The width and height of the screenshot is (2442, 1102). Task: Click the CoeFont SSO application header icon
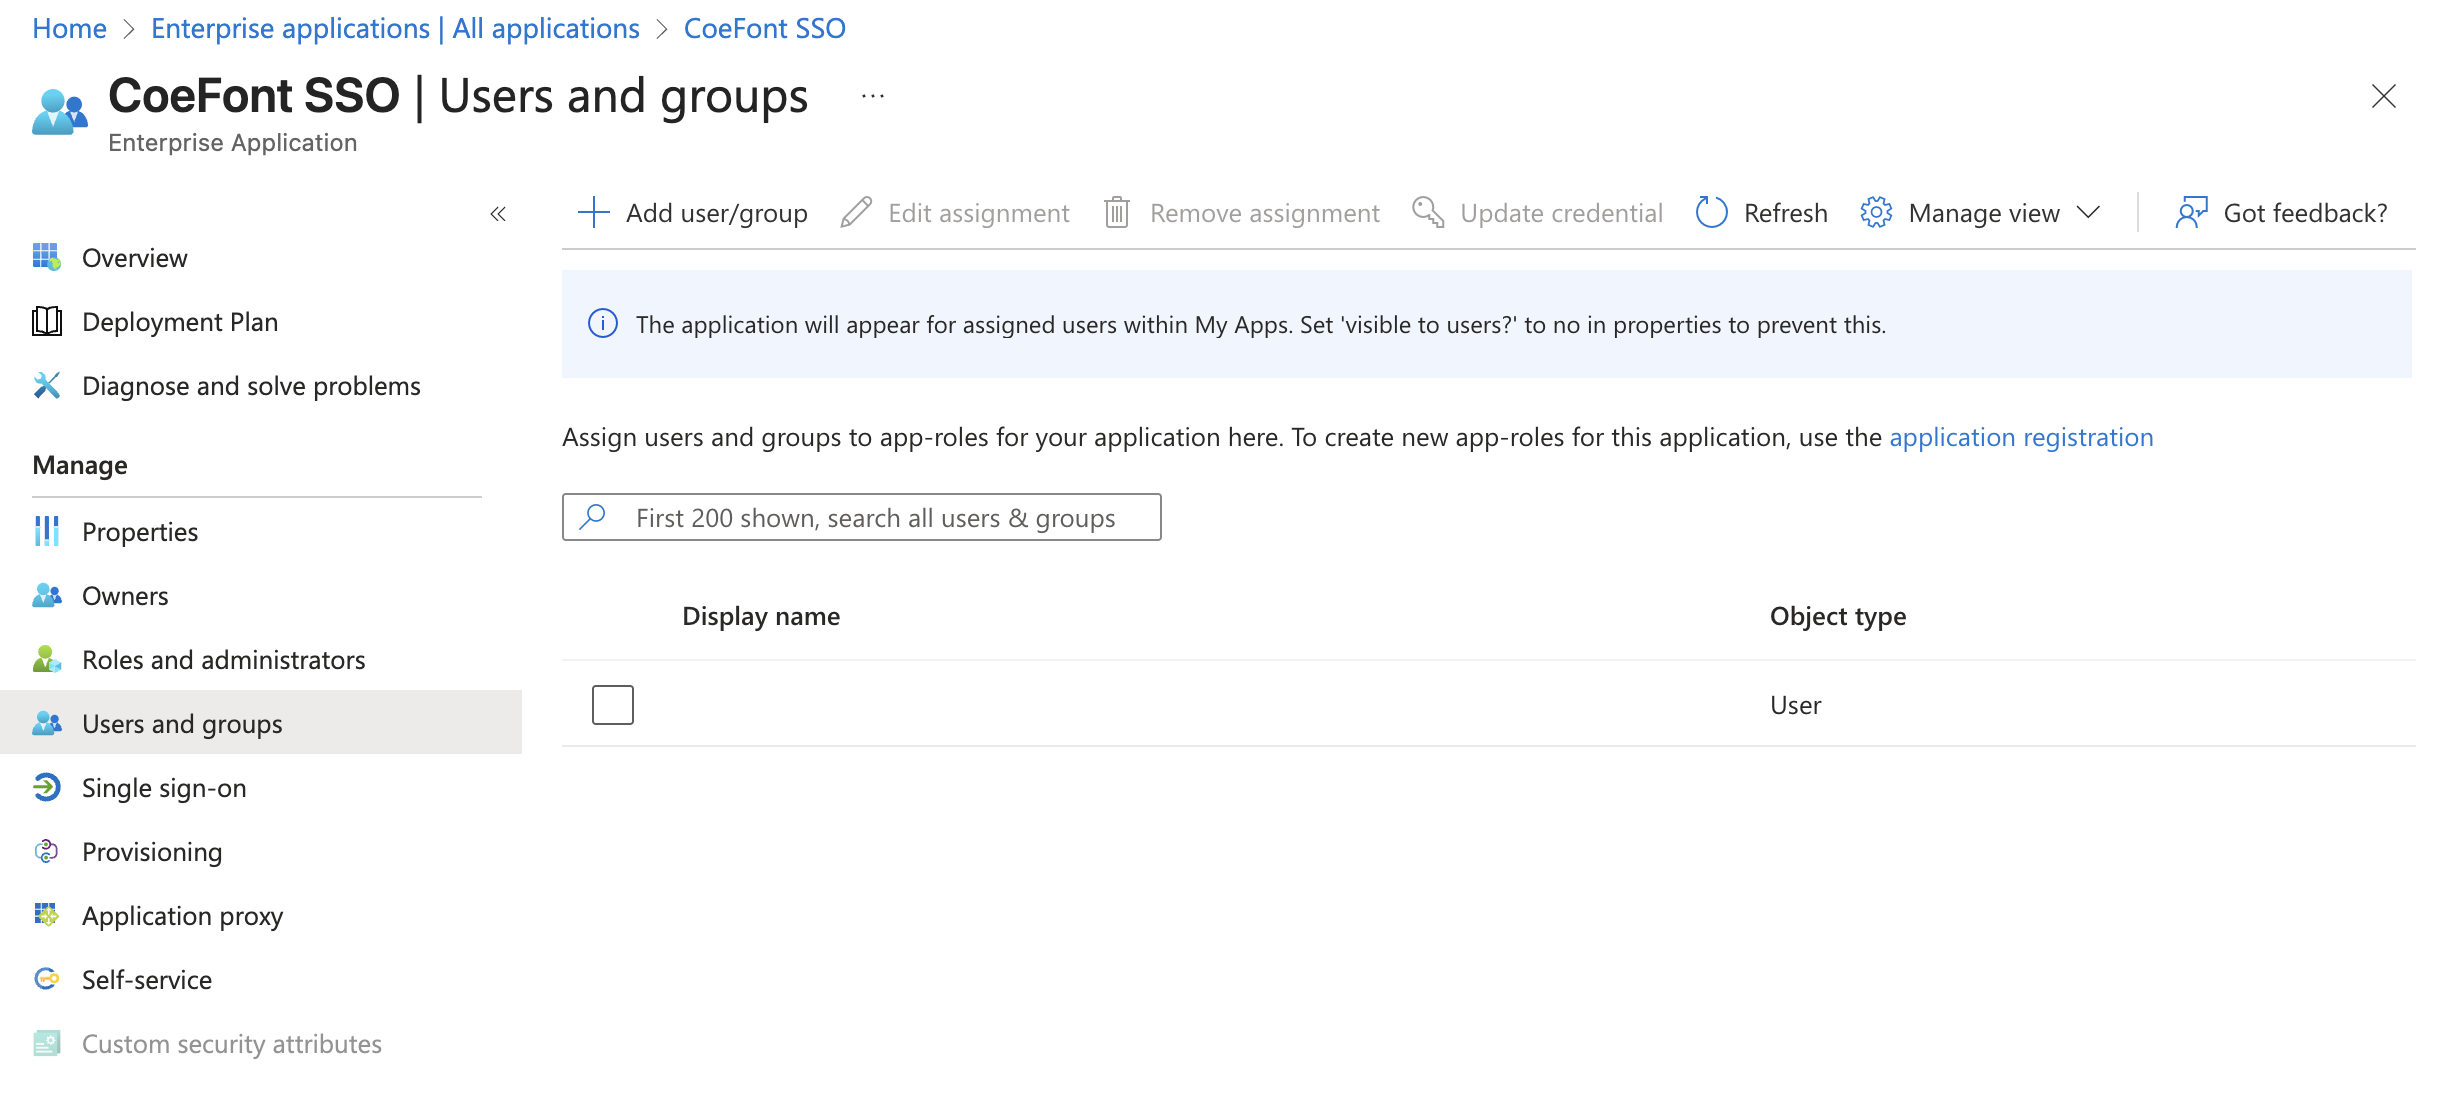point(59,111)
